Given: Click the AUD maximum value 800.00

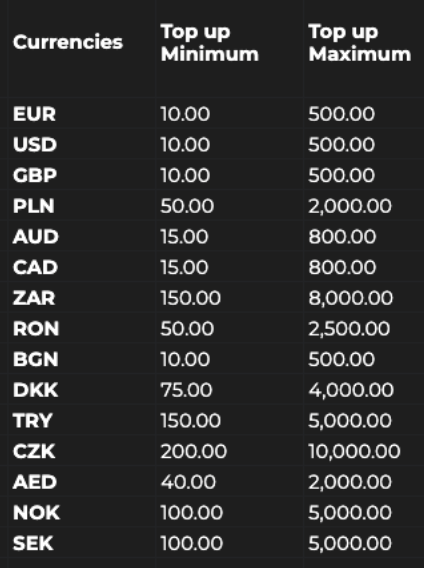Looking at the screenshot, I should pos(342,237).
